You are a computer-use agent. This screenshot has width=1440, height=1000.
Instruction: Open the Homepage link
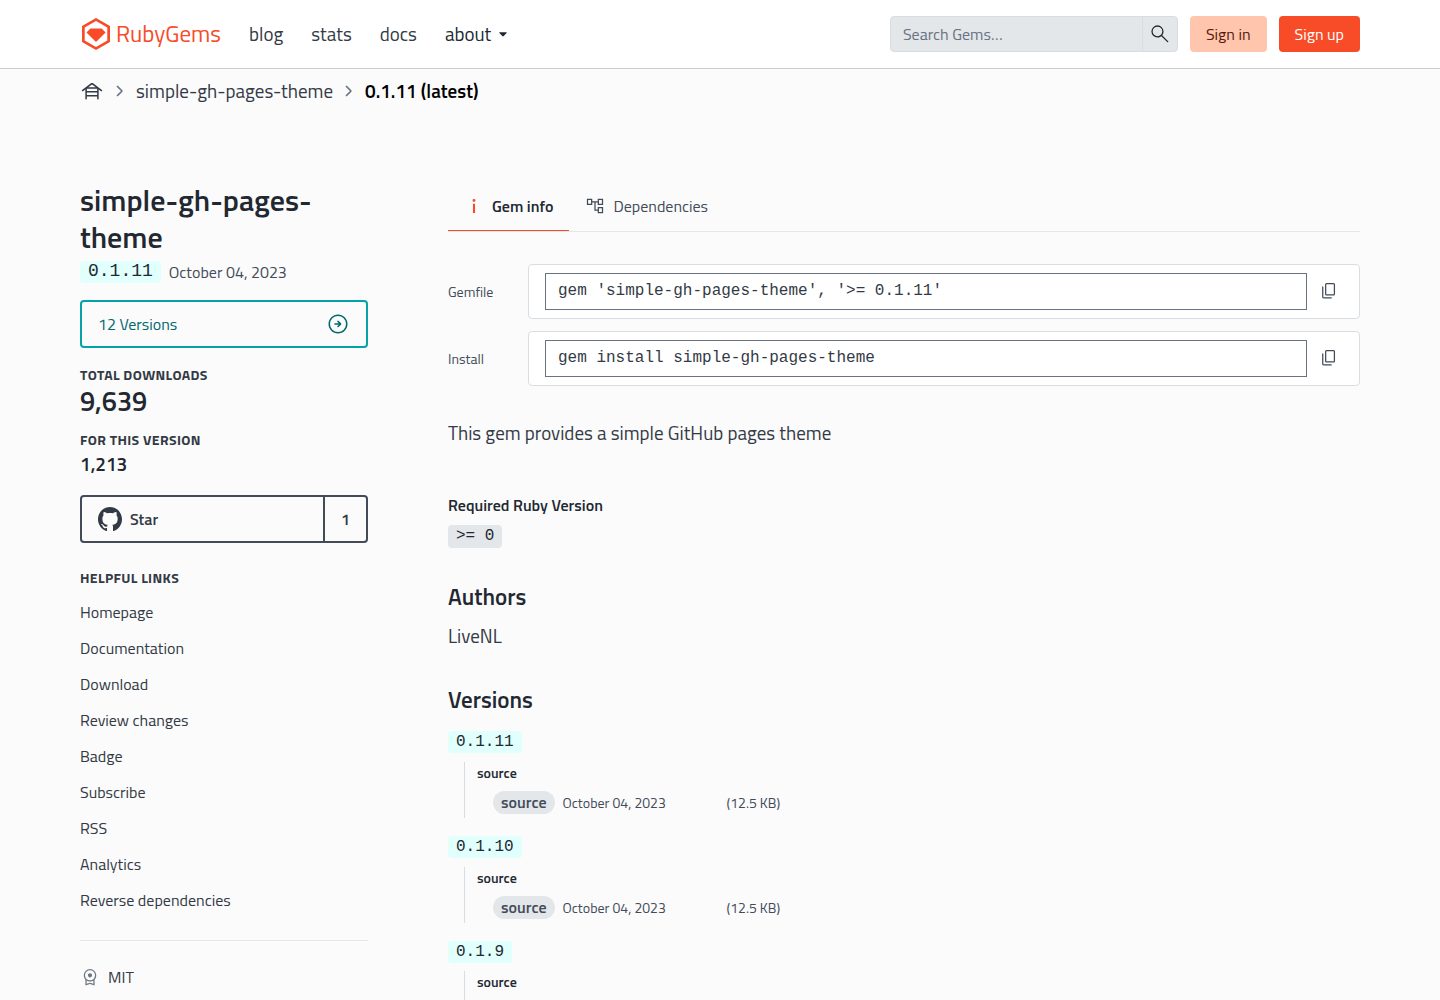[117, 612]
